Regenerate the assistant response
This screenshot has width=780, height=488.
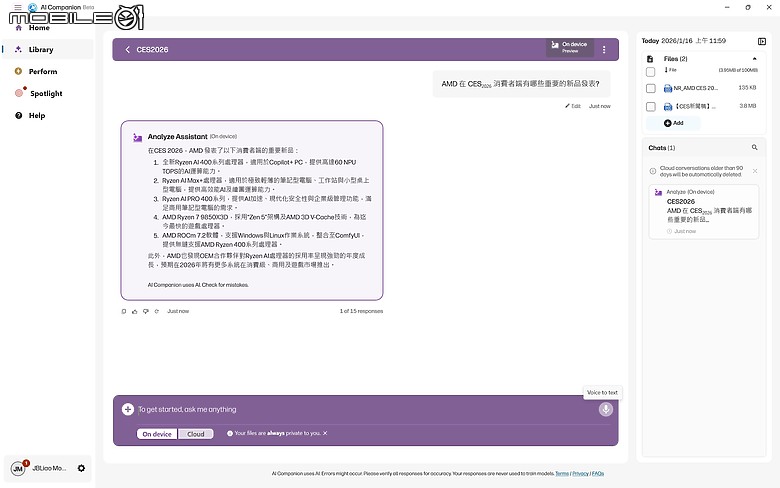click(x=157, y=311)
